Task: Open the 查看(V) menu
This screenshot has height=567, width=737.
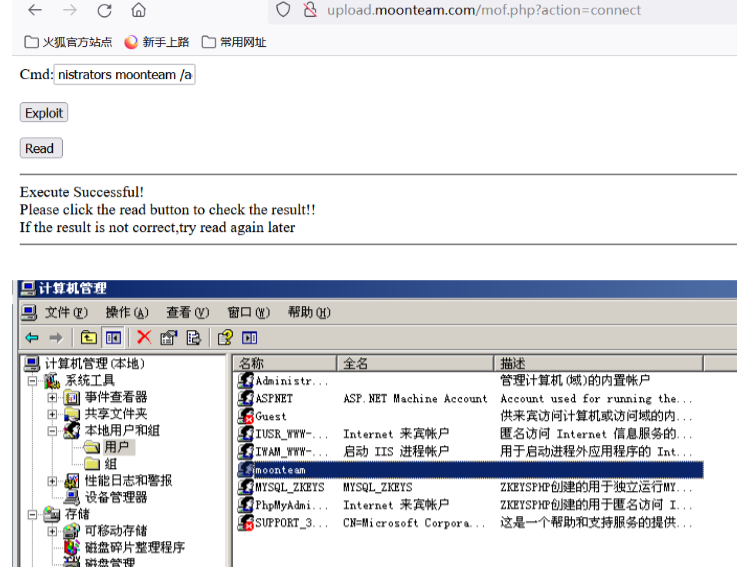Action: (x=187, y=312)
